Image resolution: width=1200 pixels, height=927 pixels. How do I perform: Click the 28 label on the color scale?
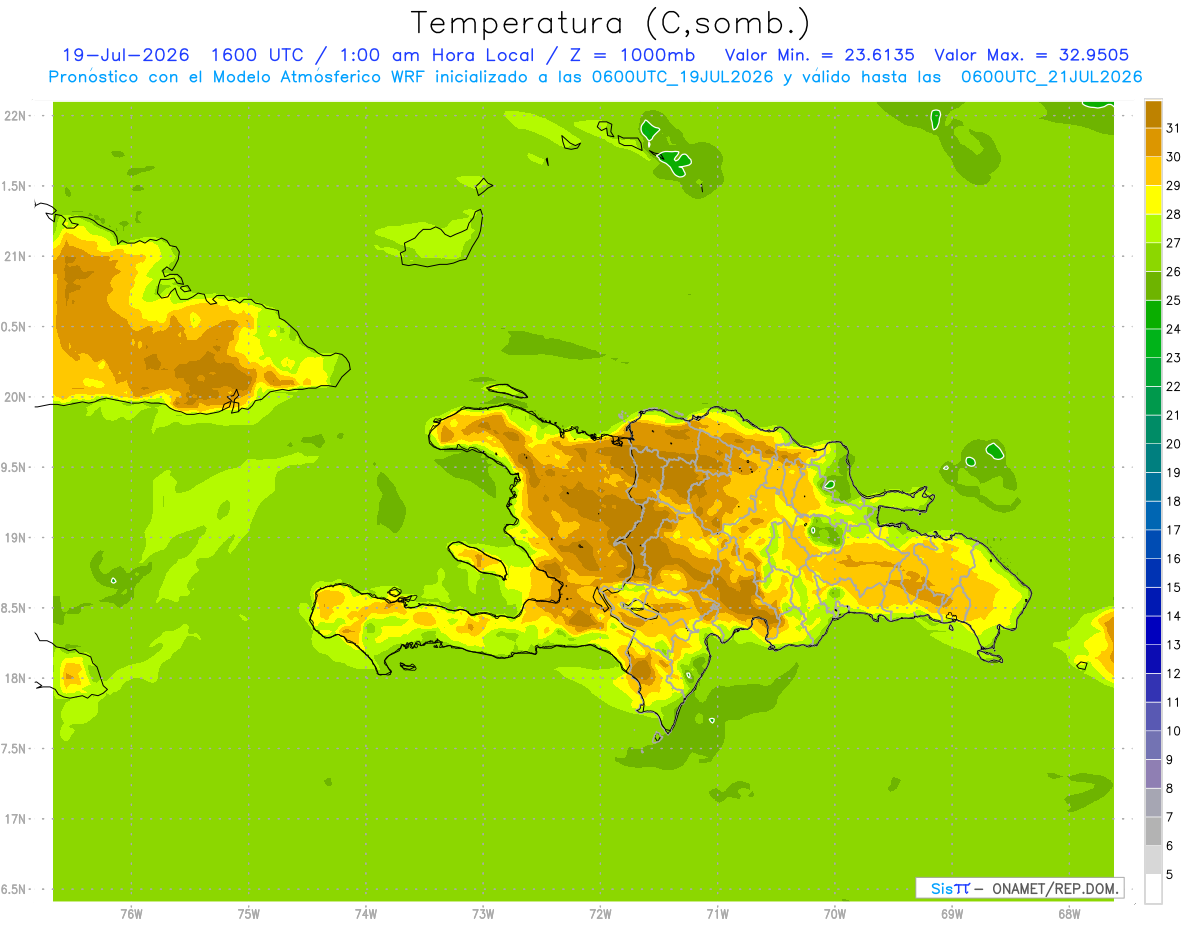click(1173, 214)
